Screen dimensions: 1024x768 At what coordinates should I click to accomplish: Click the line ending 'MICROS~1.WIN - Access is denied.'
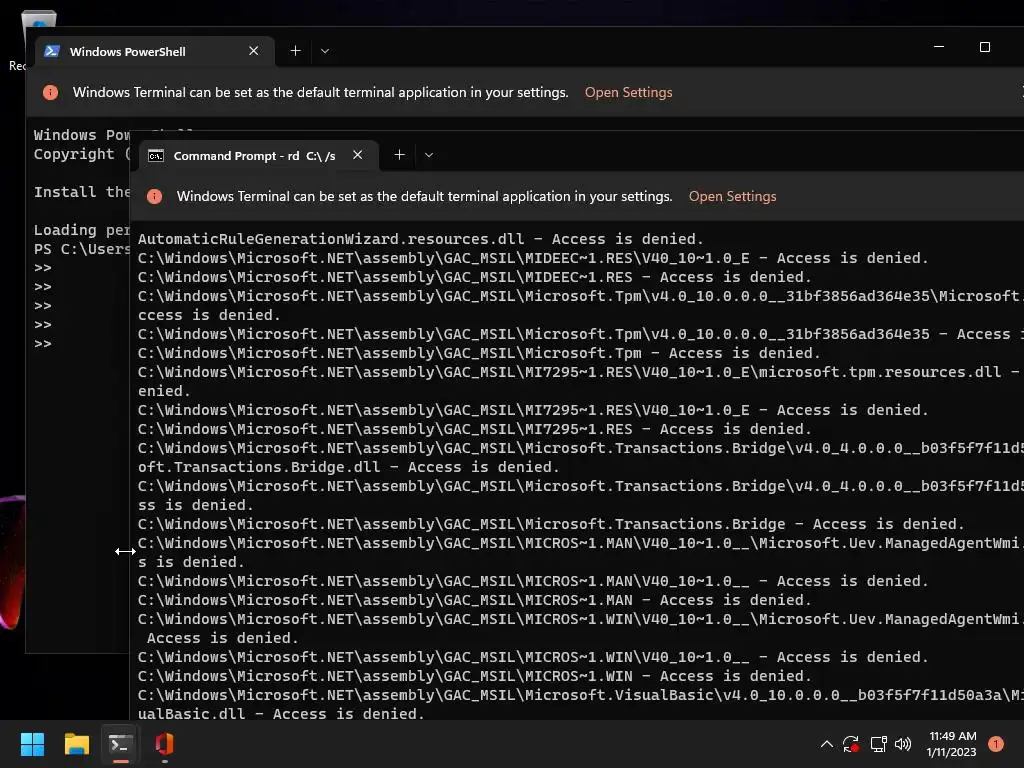pyautogui.click(x=474, y=677)
